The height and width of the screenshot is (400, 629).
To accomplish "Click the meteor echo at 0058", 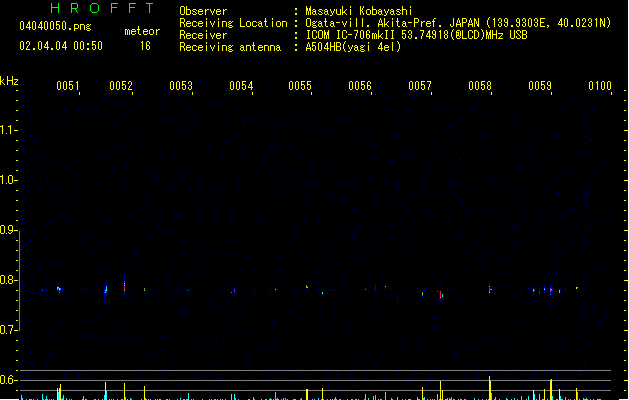I will (x=490, y=289).
